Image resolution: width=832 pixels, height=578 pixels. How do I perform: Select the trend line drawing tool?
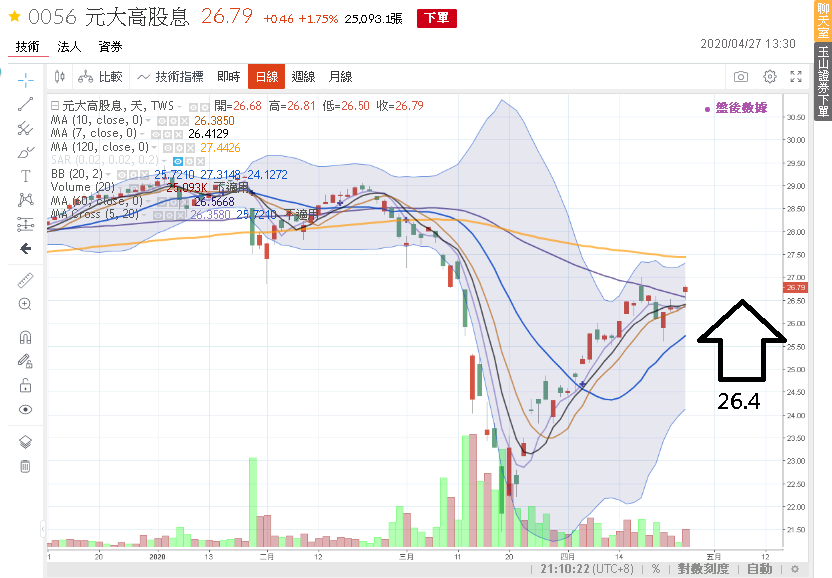tap(25, 104)
